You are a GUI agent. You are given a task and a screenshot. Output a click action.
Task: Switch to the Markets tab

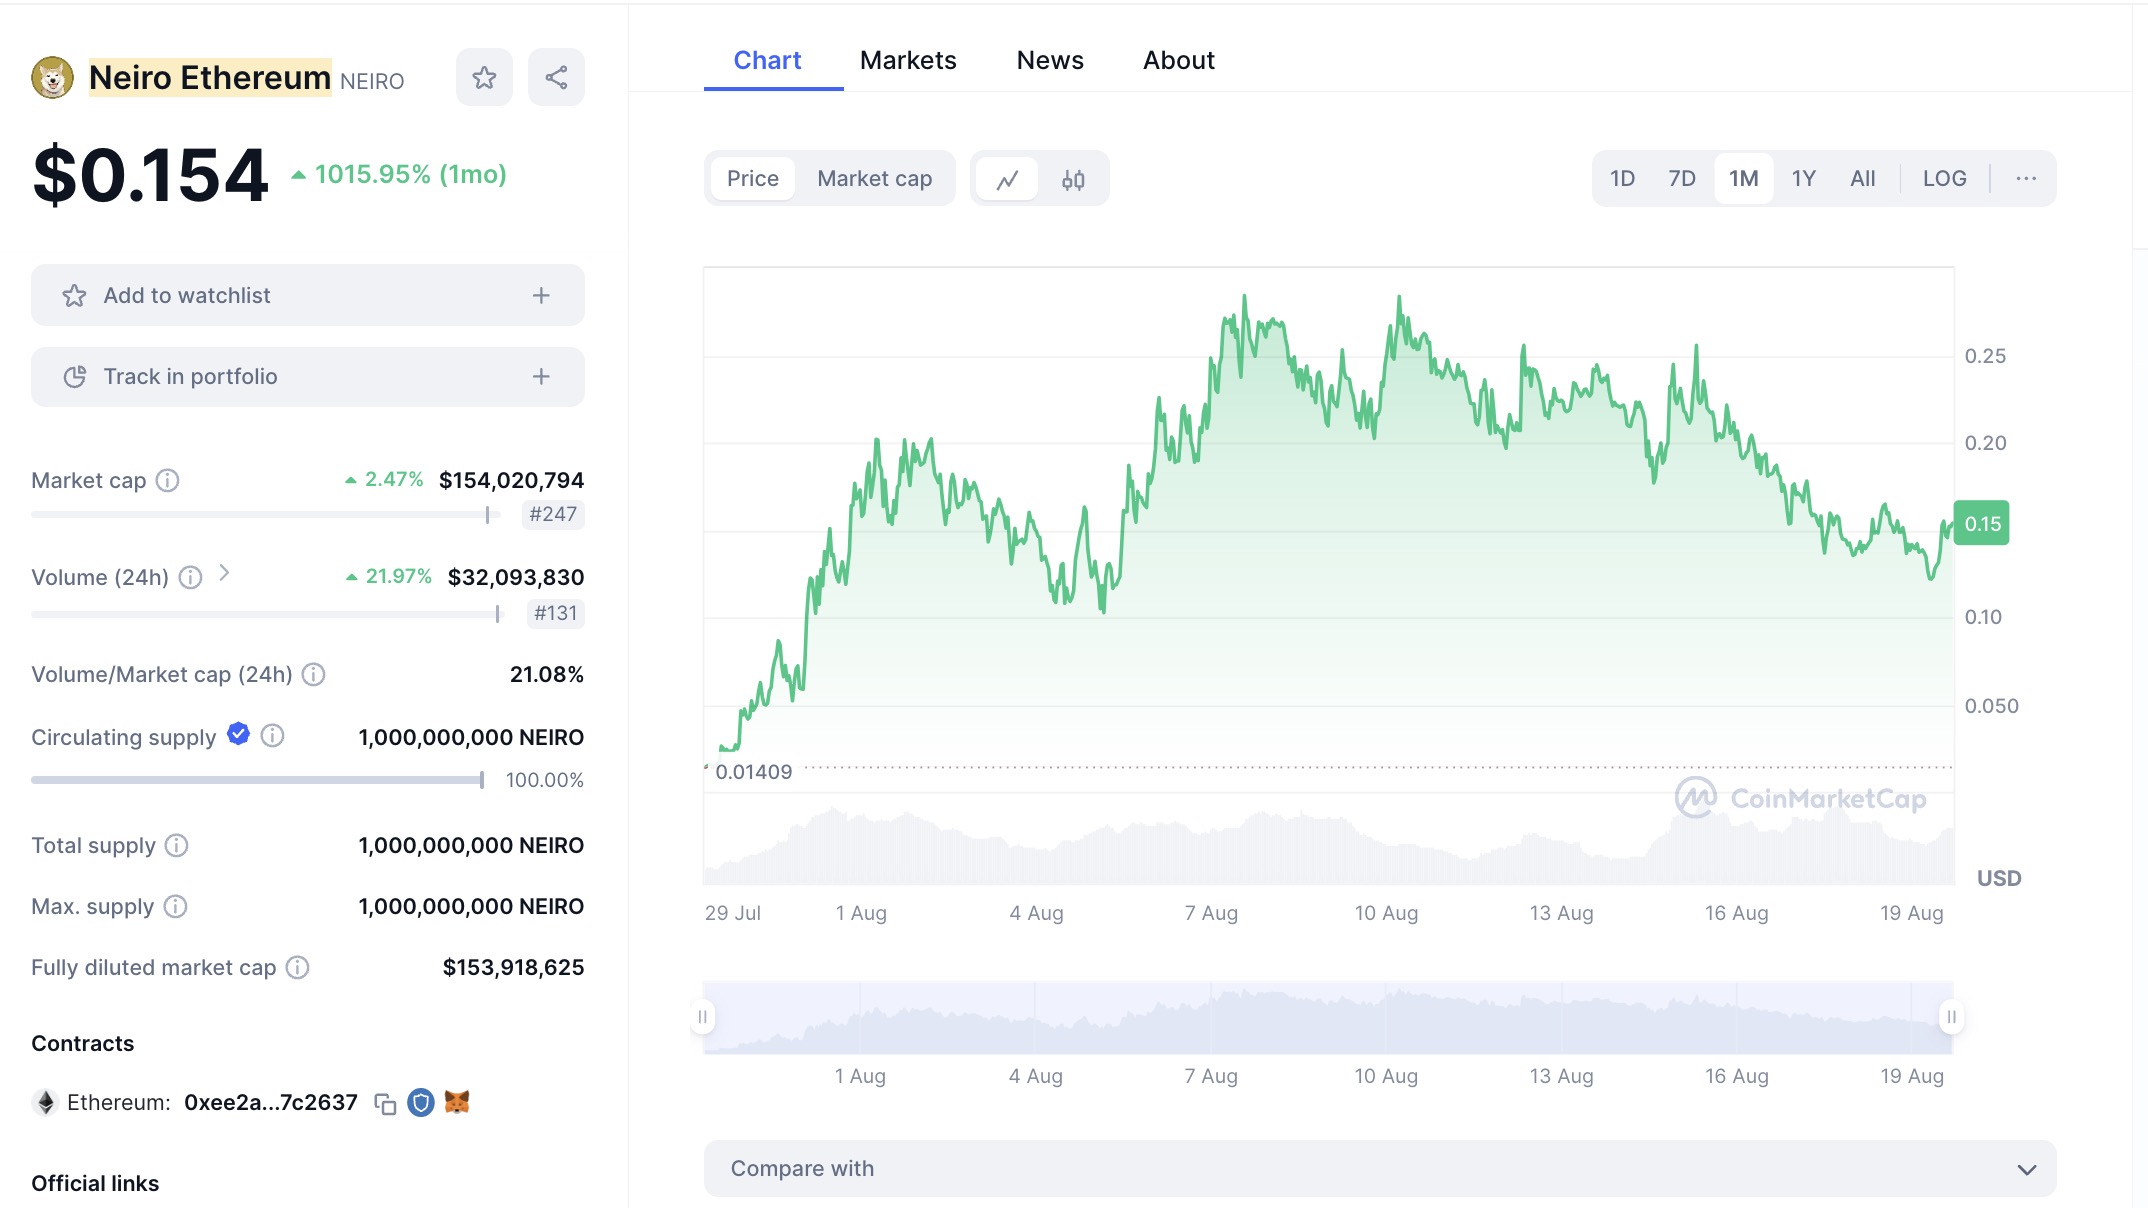tap(907, 60)
